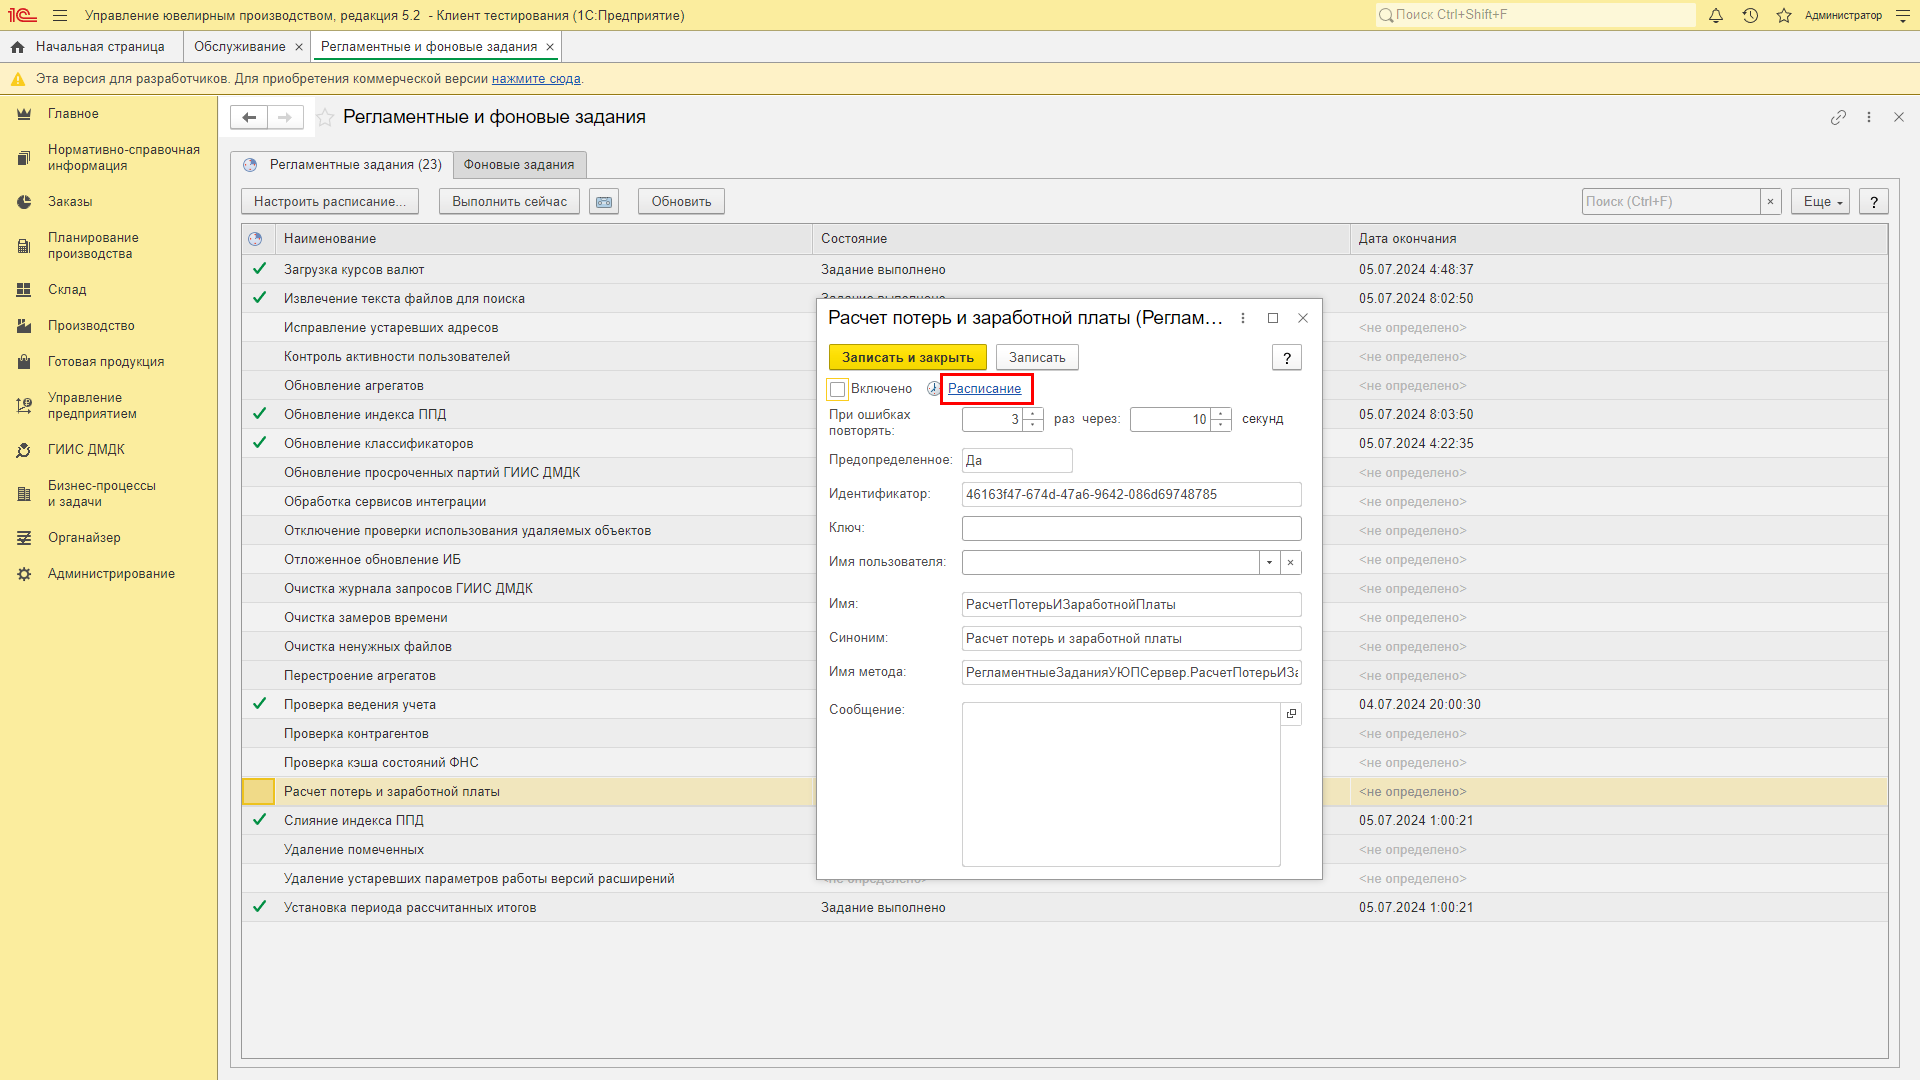Click Обновить button
1920x1080 pixels.
tap(681, 202)
